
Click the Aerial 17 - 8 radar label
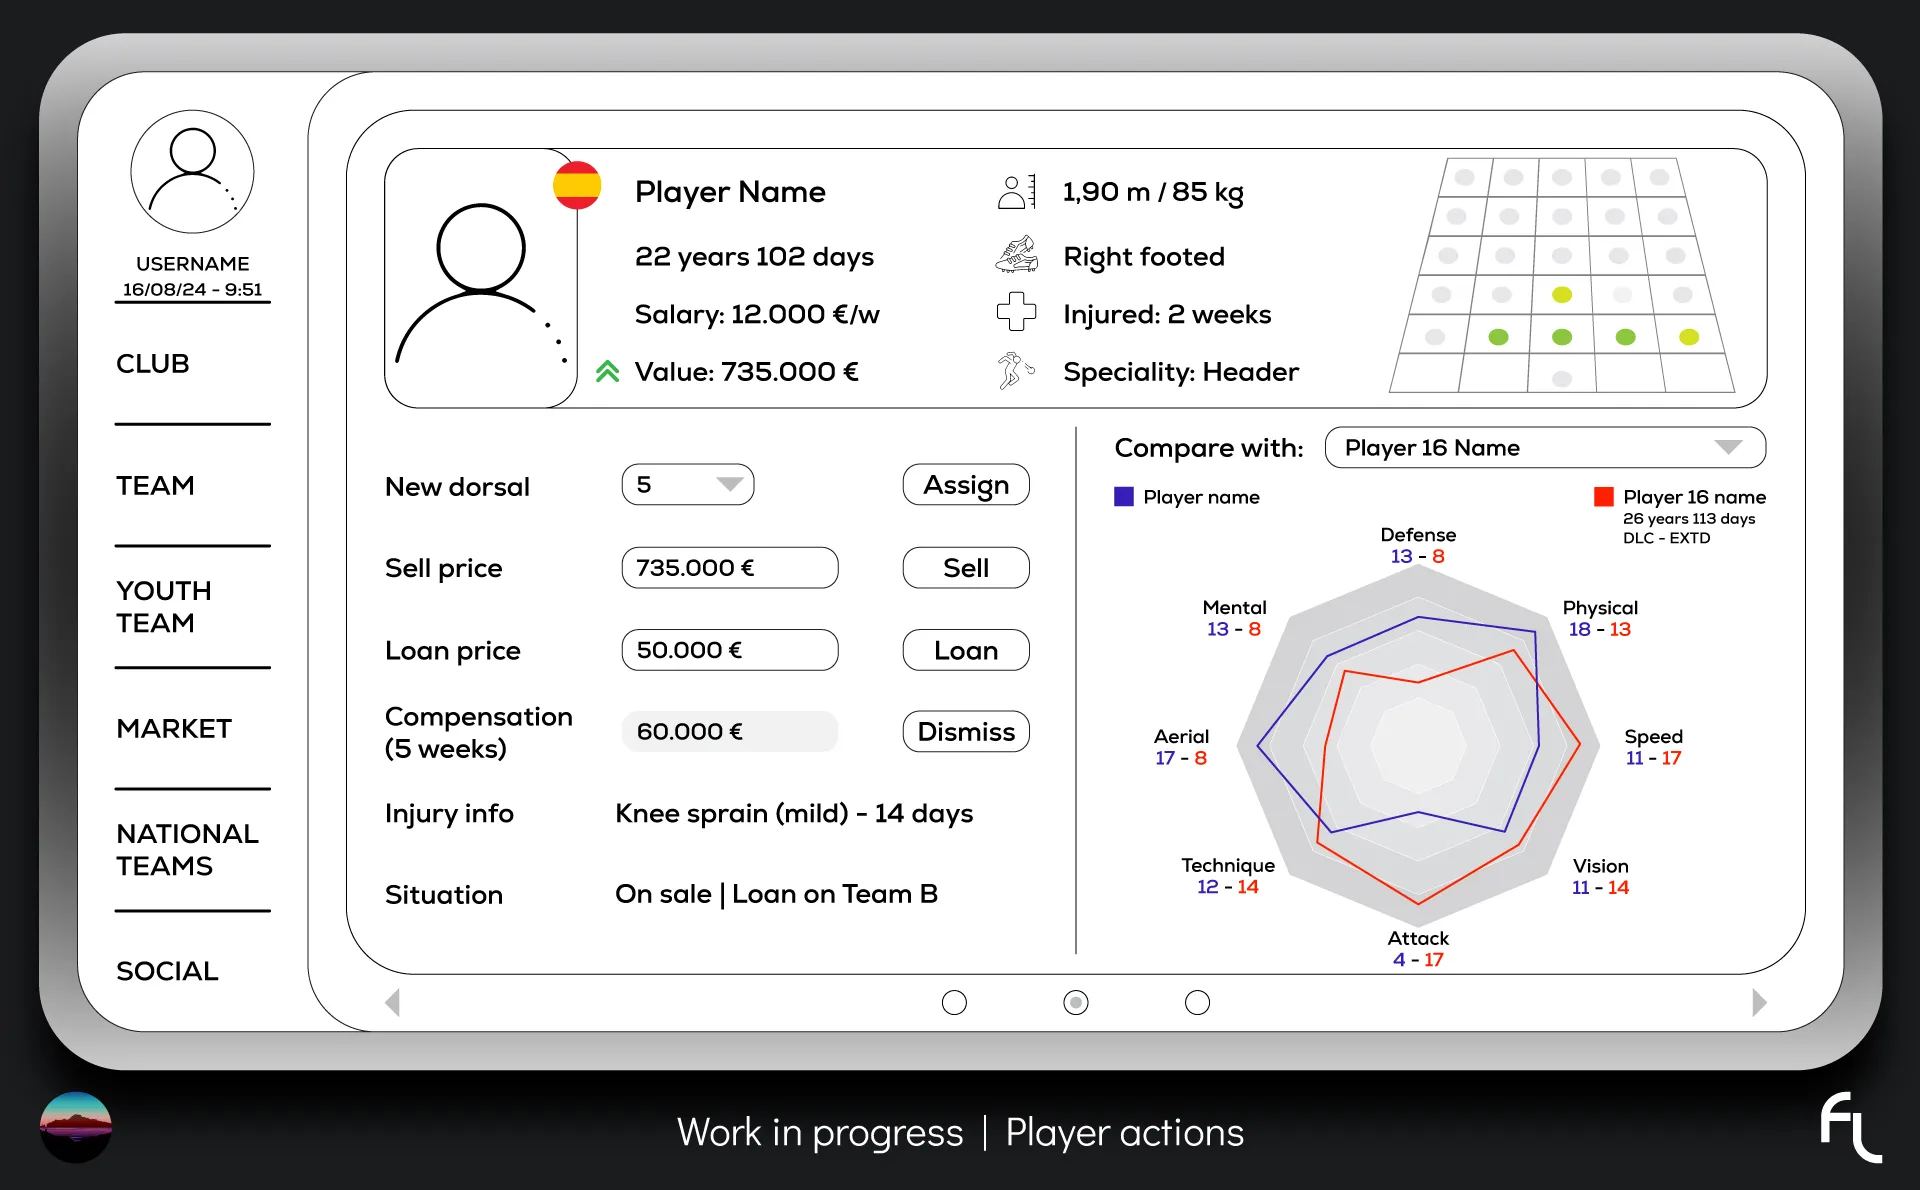(1181, 747)
